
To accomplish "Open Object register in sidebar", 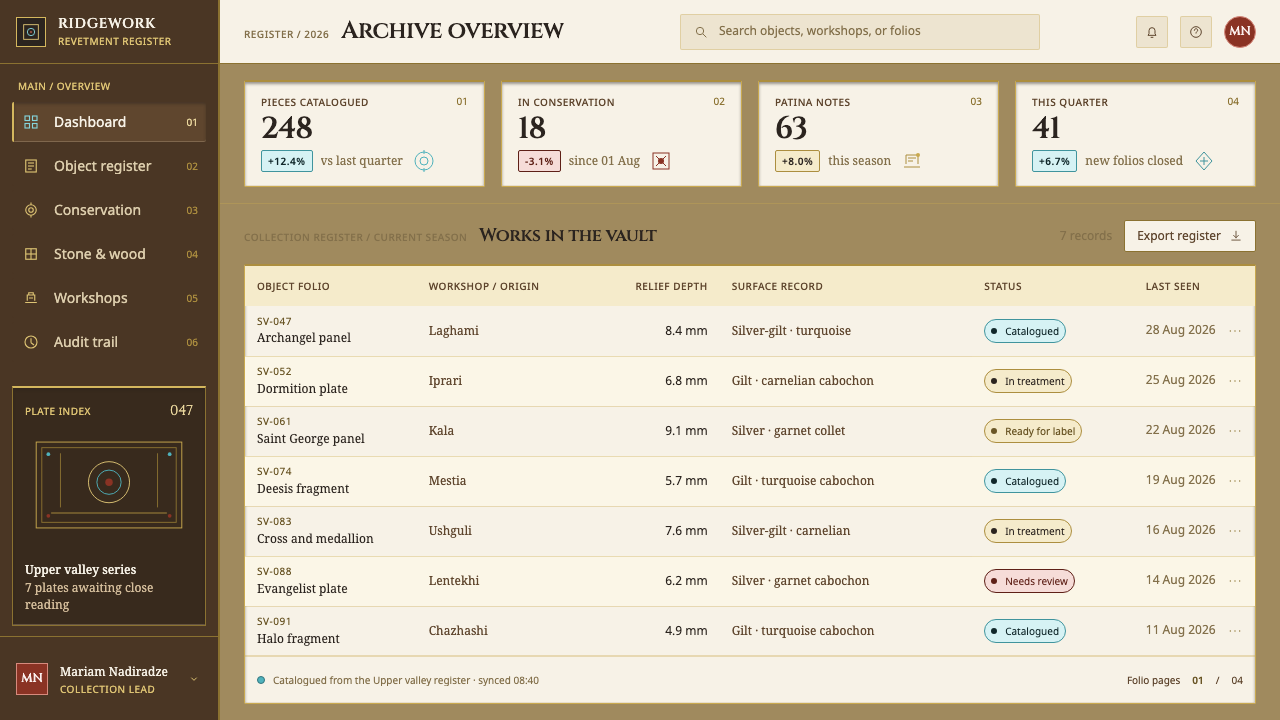I will 109,166.
